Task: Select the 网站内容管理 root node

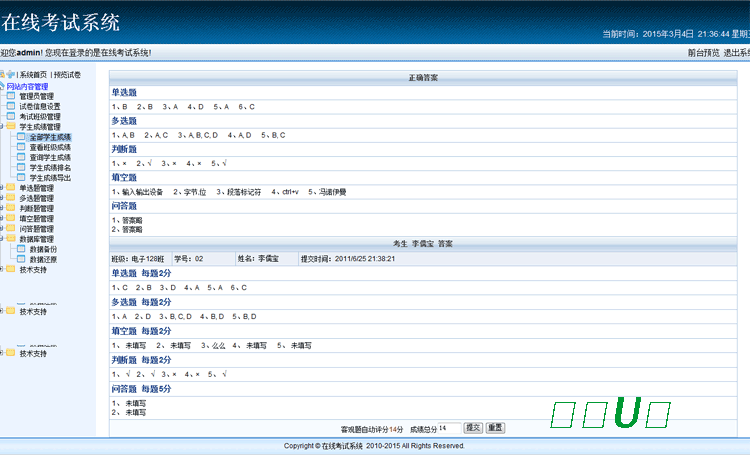Action: tap(27, 87)
